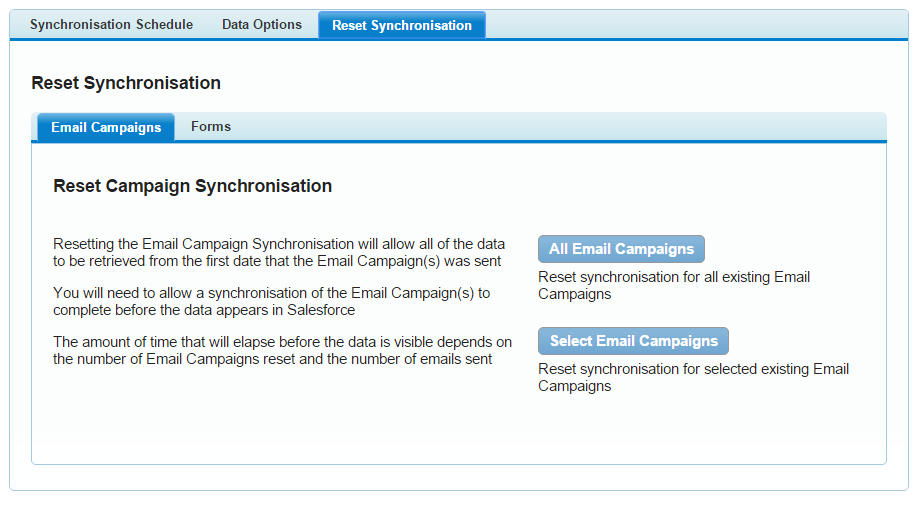Click the empty top tab bar beside Reset Synchronisation
This screenshot has height=510, width=920.
pyautogui.click(x=696, y=25)
